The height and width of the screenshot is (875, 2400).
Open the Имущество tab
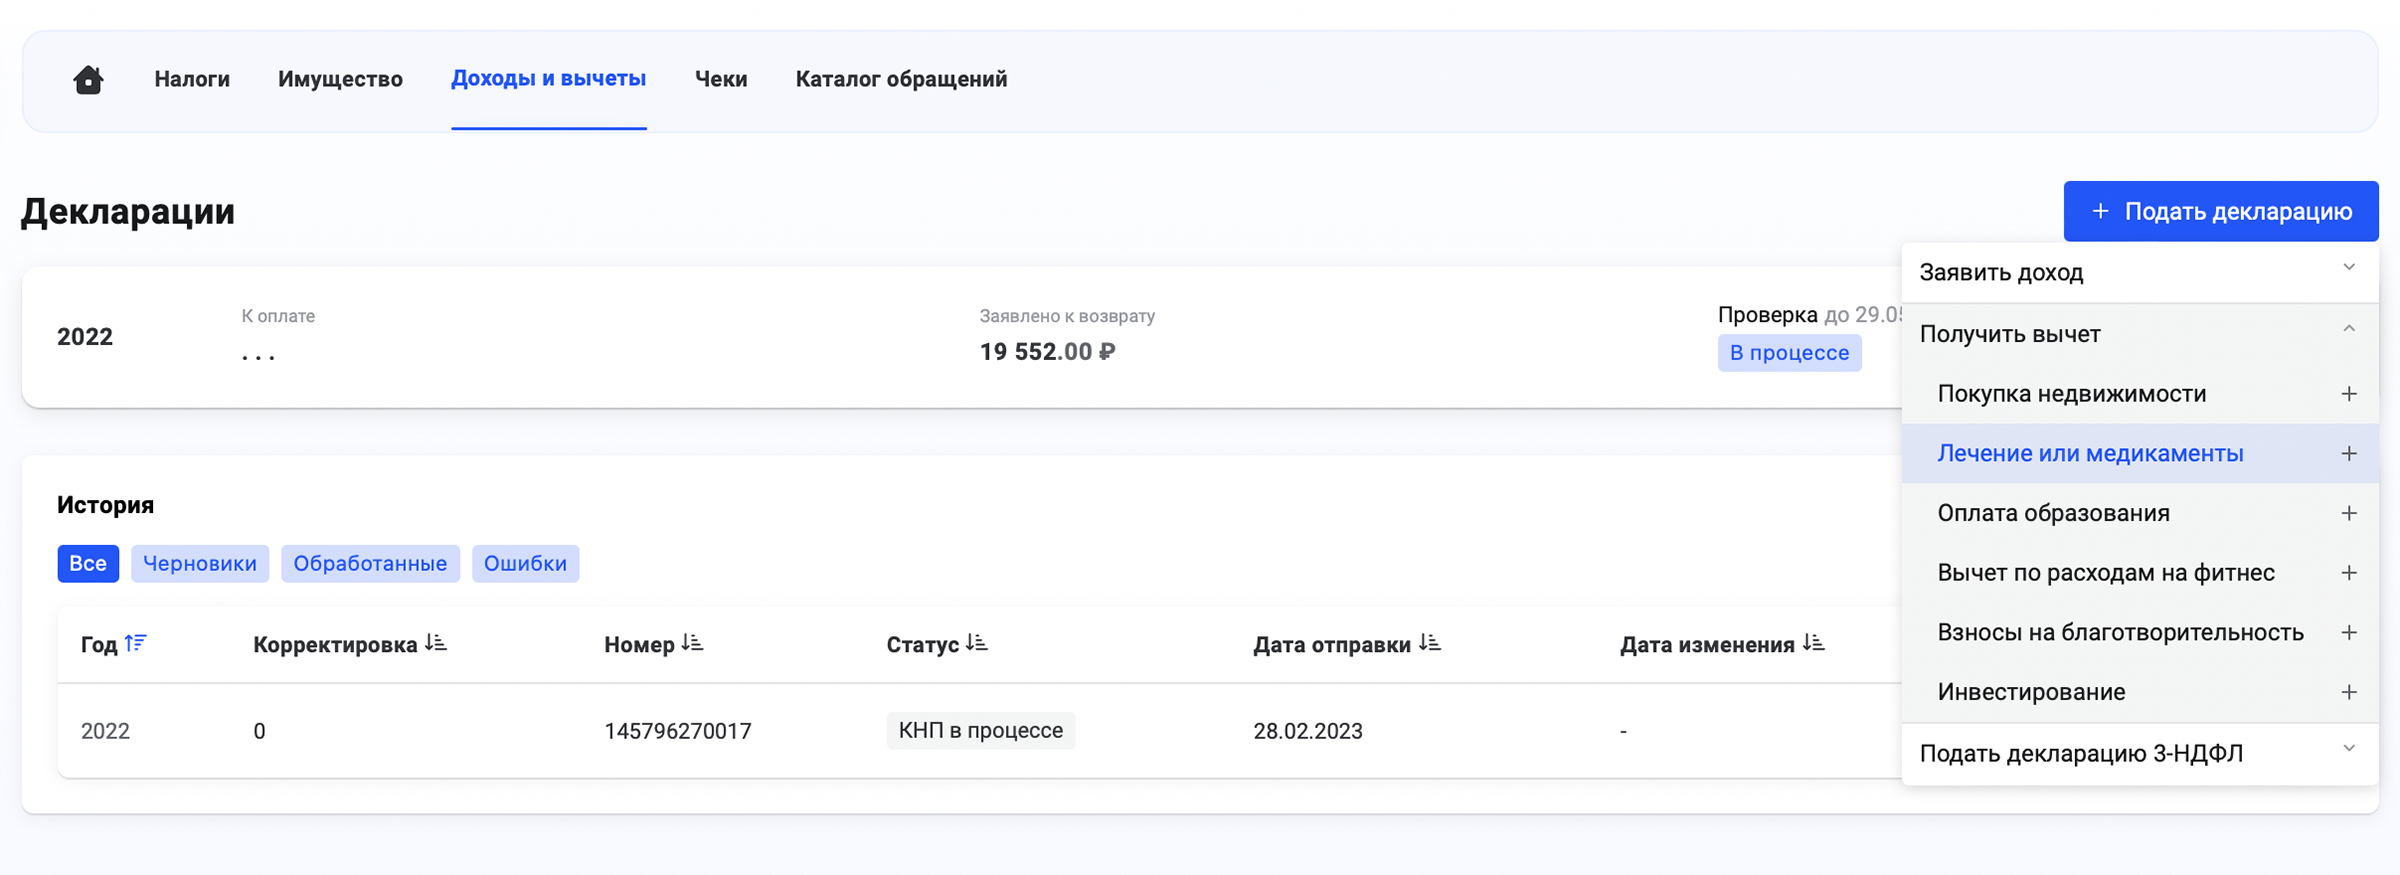[340, 79]
